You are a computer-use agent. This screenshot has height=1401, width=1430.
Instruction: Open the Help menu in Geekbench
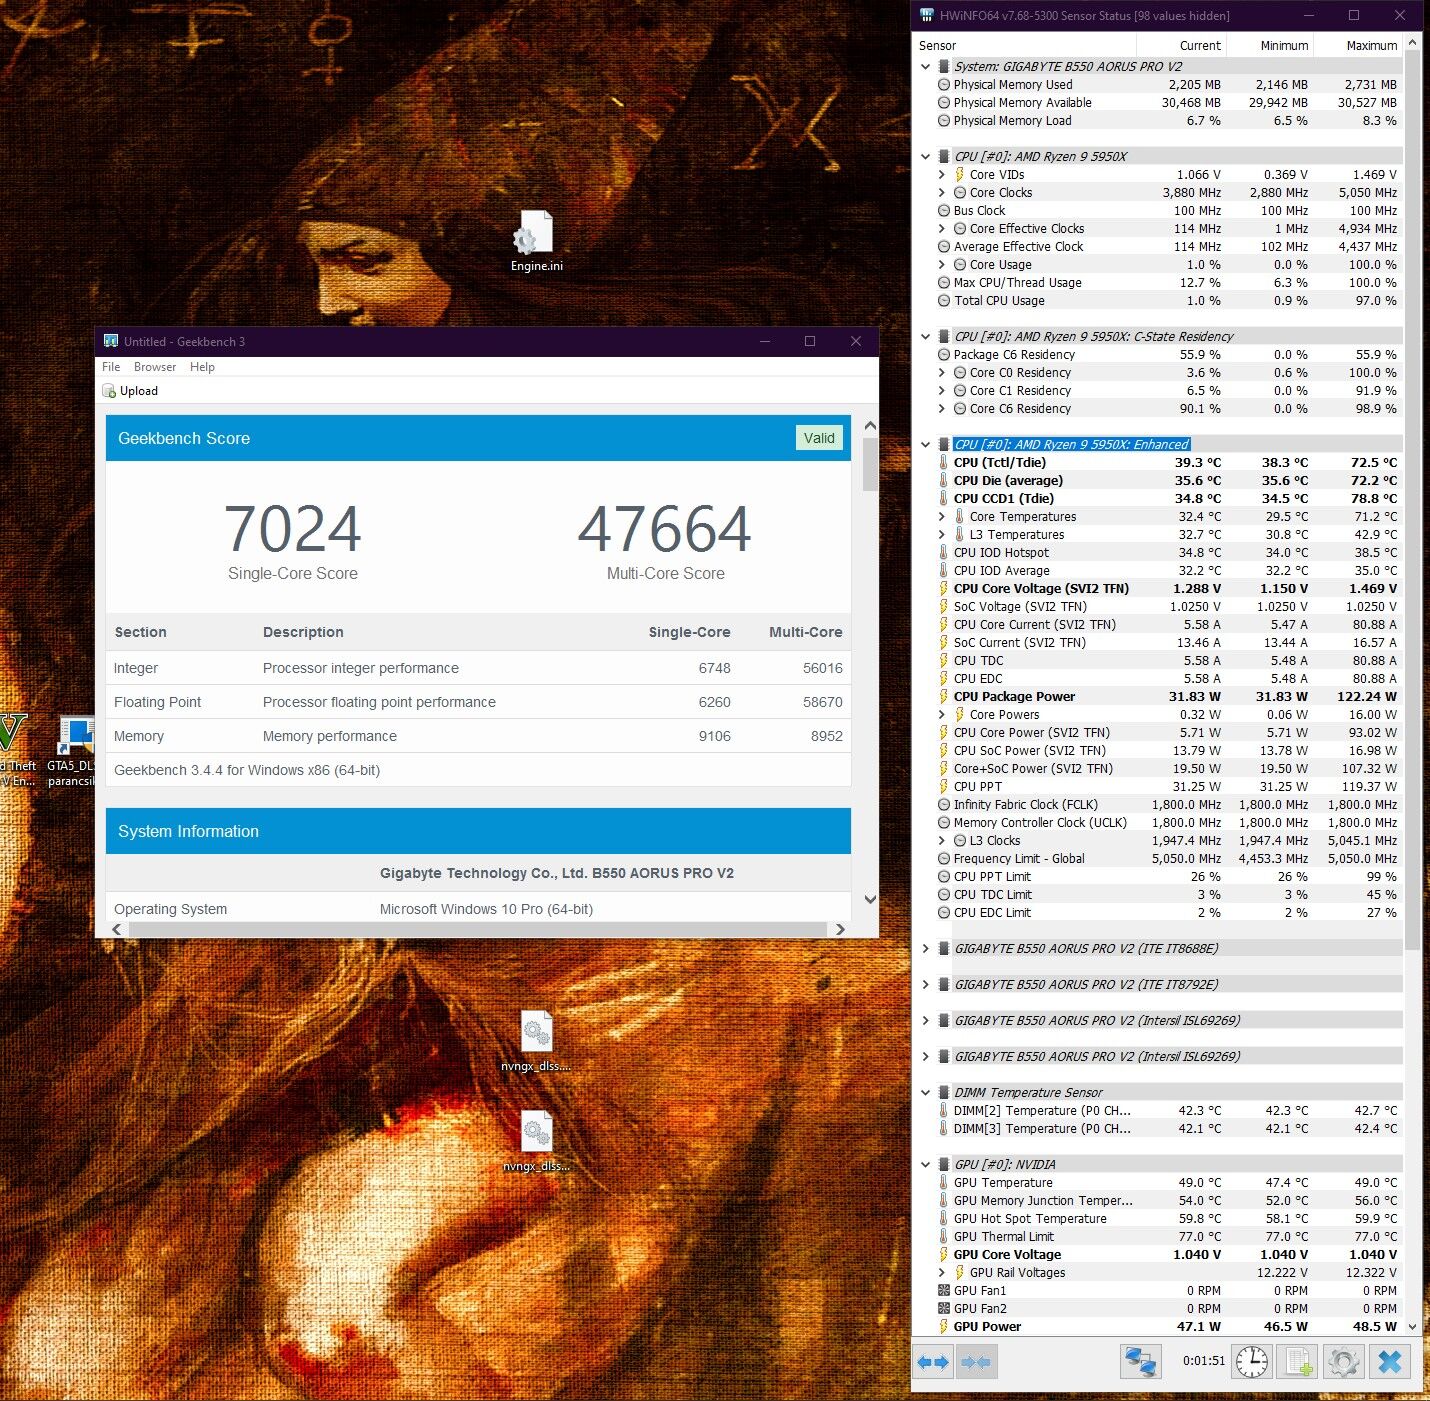point(202,367)
